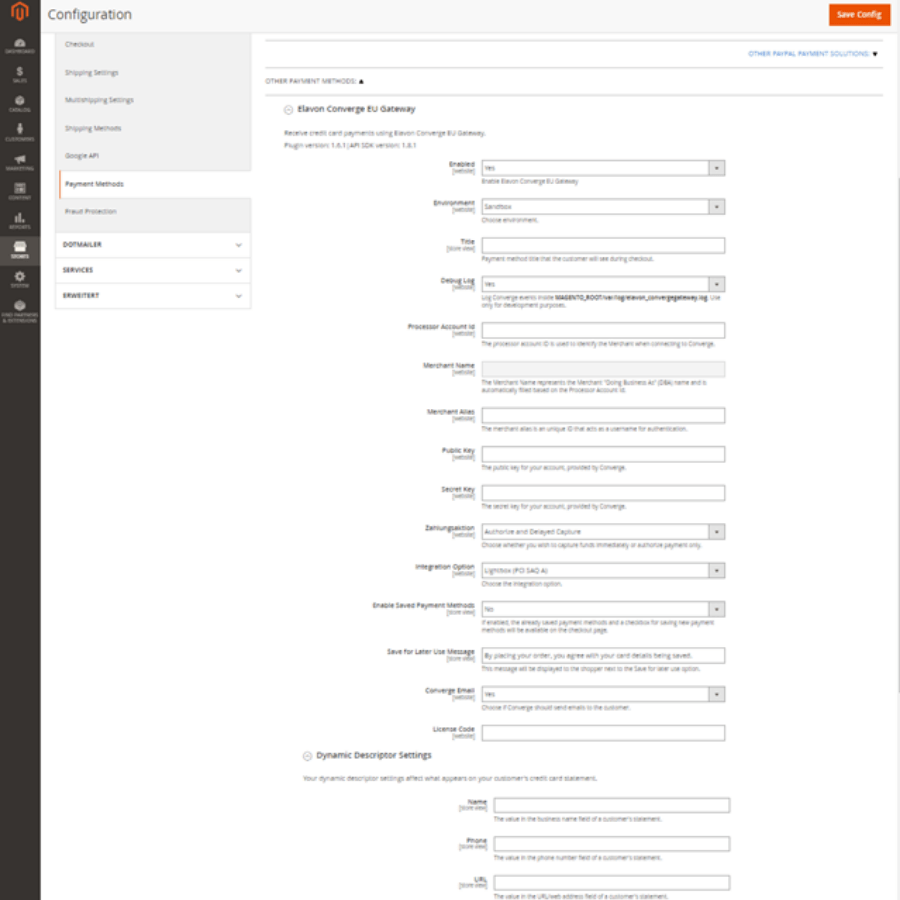Focus the Merchant Alias field
Screen dimensions: 900x900
(x=603, y=416)
